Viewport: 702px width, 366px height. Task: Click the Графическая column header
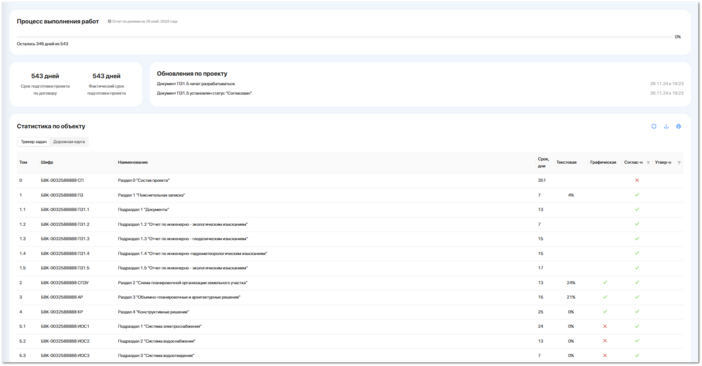pyautogui.click(x=603, y=162)
